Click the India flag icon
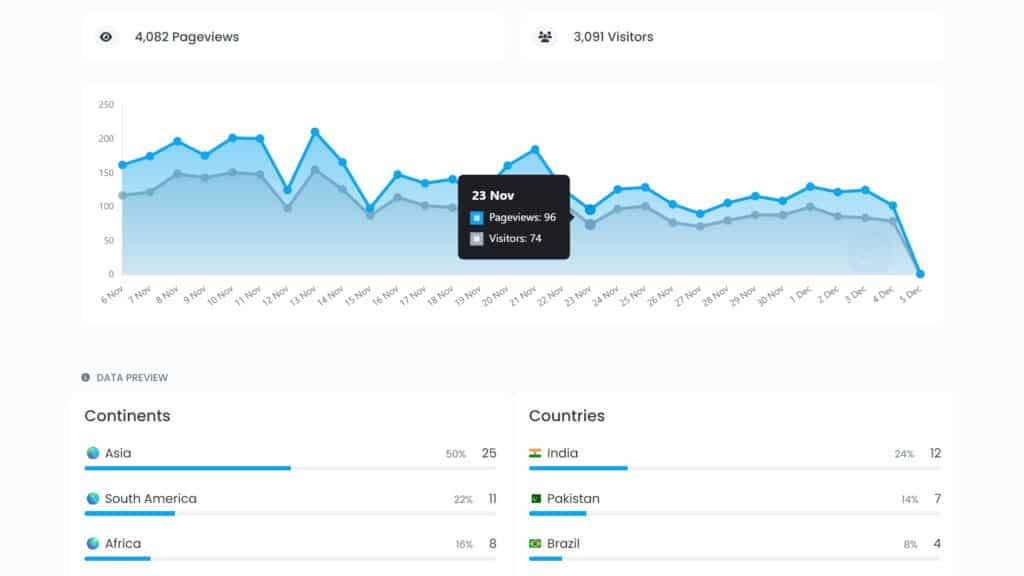This screenshot has height=576, width=1024. (x=535, y=453)
